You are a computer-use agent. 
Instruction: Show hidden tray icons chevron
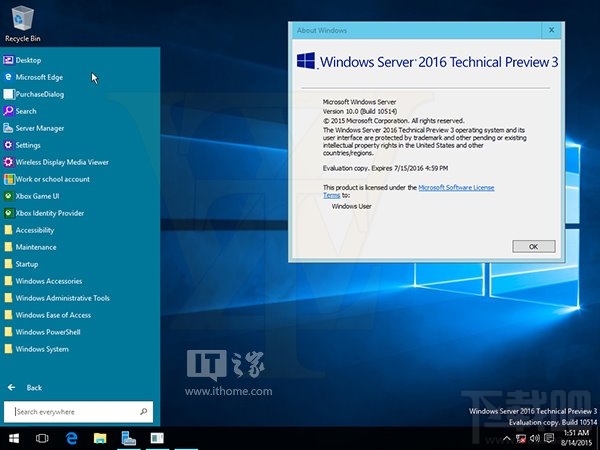tap(507, 439)
